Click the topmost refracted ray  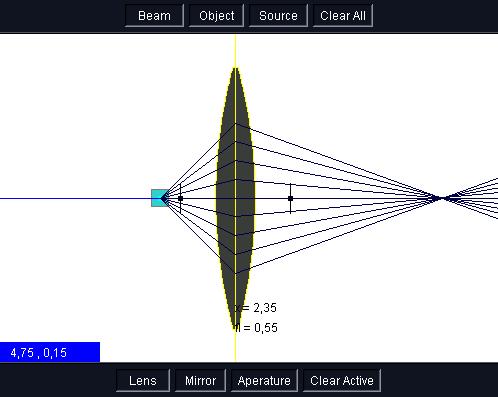point(333,159)
